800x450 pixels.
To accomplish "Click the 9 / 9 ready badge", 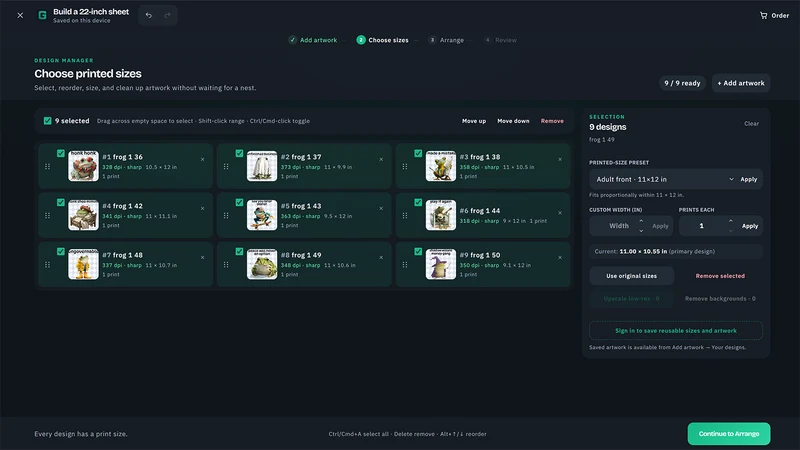I will [x=682, y=83].
